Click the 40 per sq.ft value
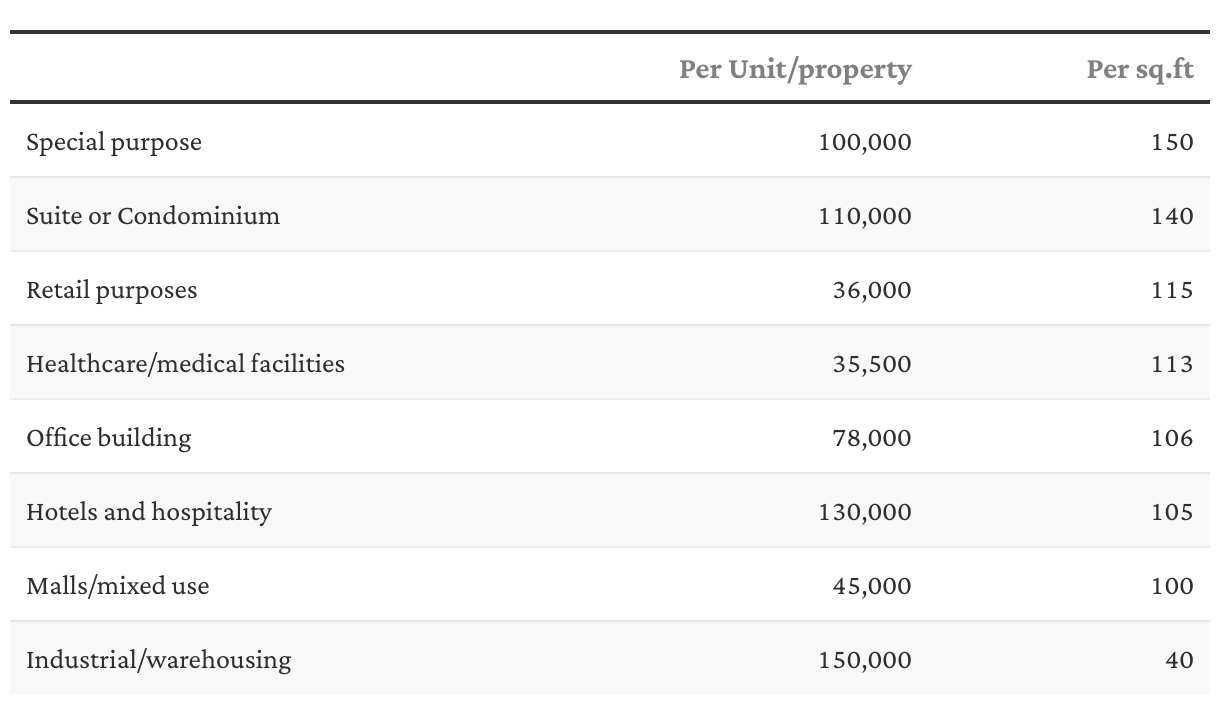Image resolution: width=1220 pixels, height=704 pixels. point(1179,660)
